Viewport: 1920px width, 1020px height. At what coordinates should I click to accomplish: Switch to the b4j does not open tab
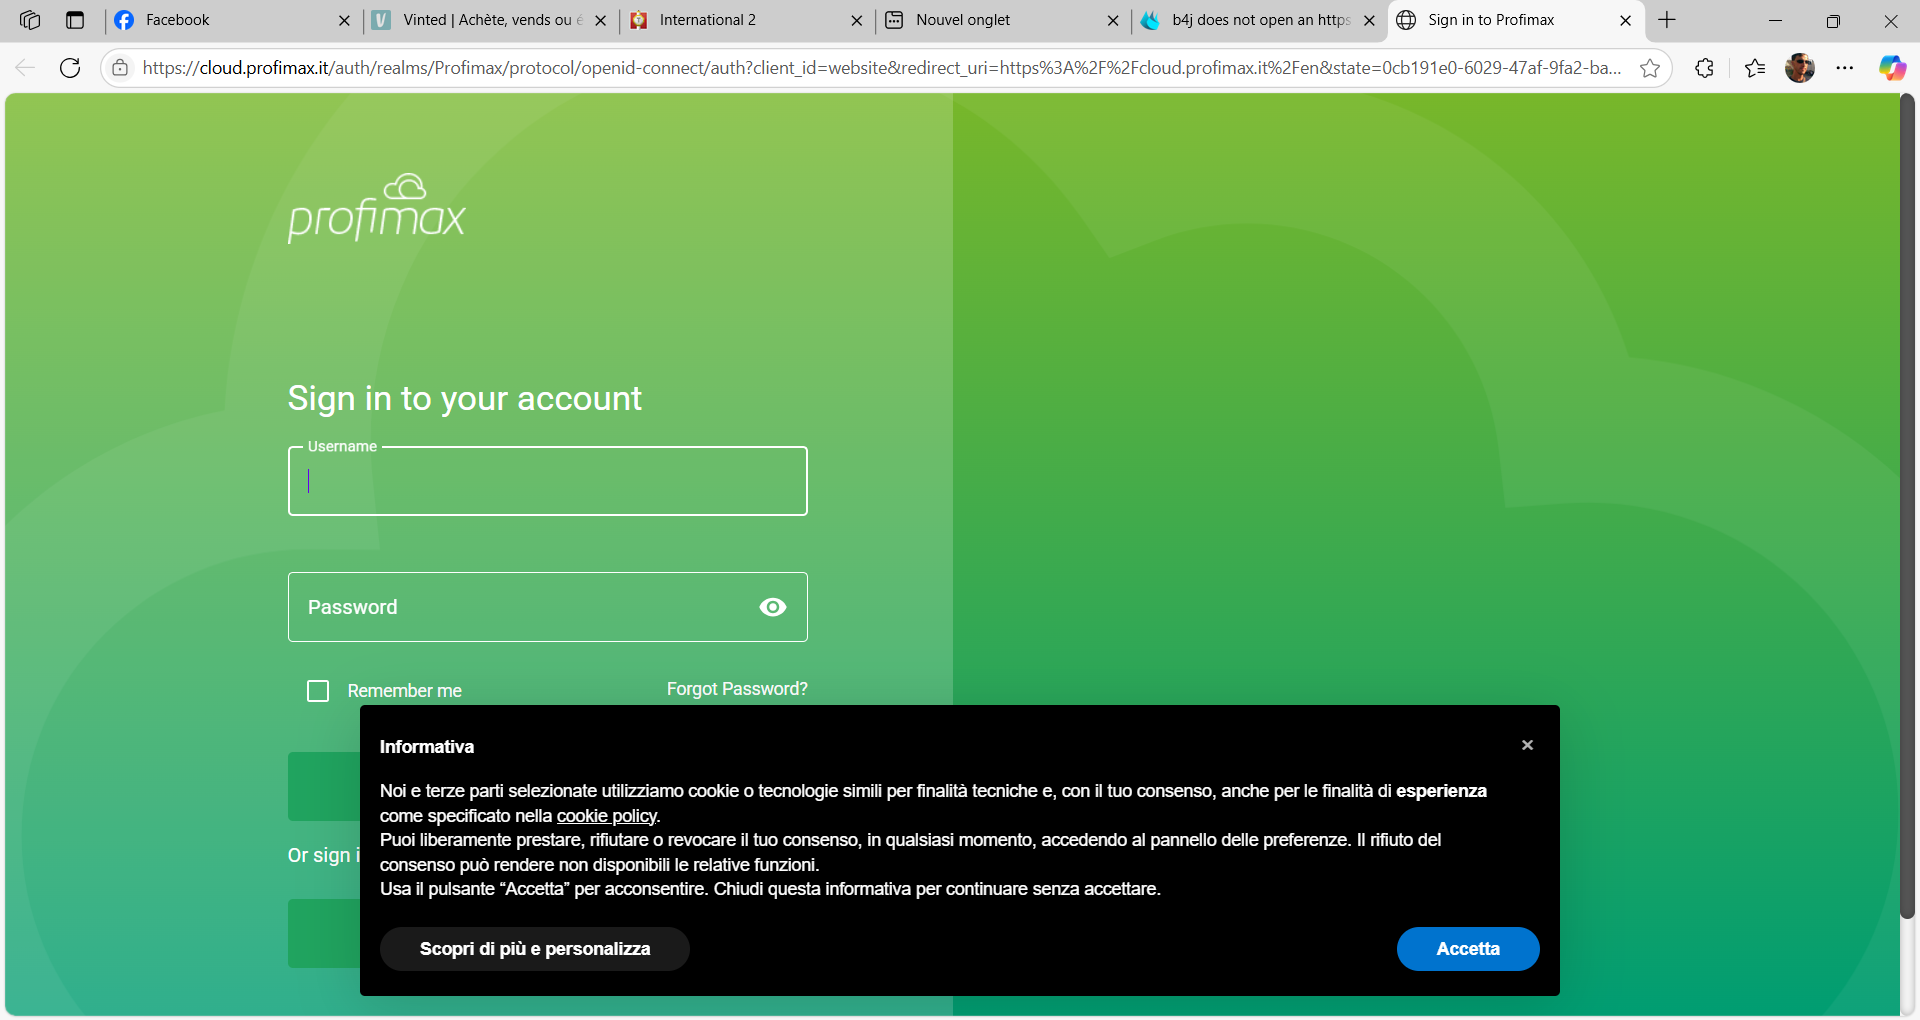pos(1257,20)
